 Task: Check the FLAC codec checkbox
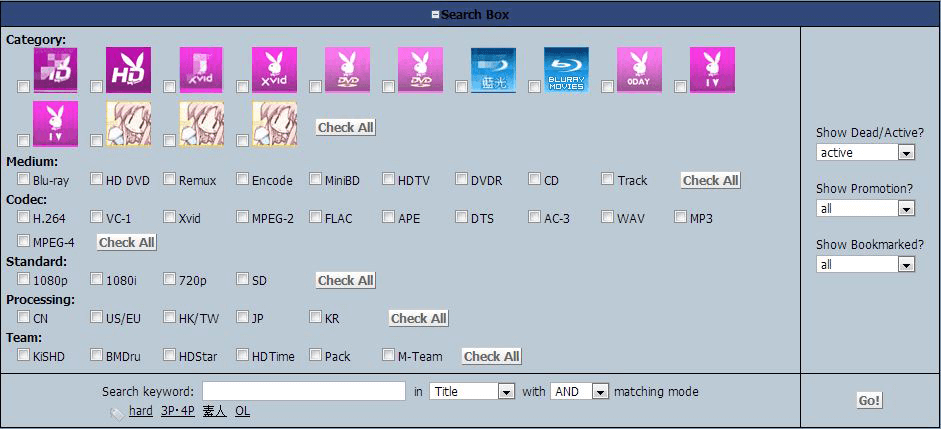click(x=315, y=217)
